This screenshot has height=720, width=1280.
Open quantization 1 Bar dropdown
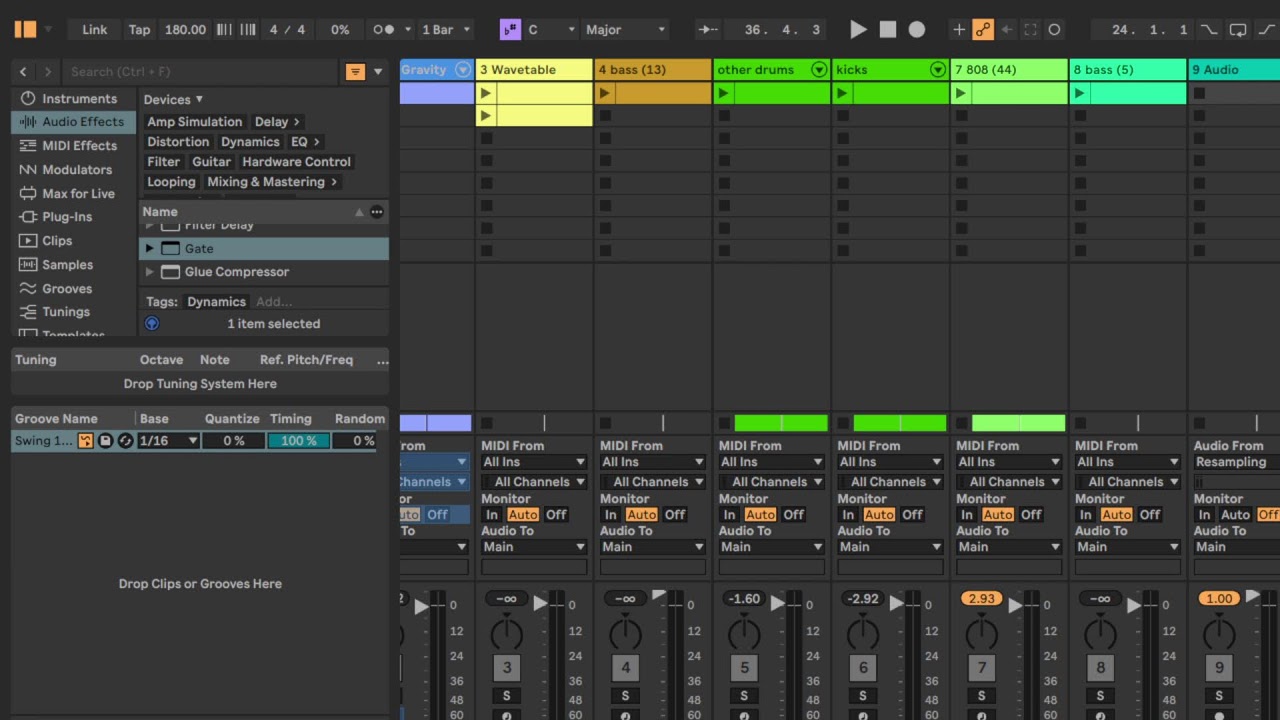tap(445, 29)
